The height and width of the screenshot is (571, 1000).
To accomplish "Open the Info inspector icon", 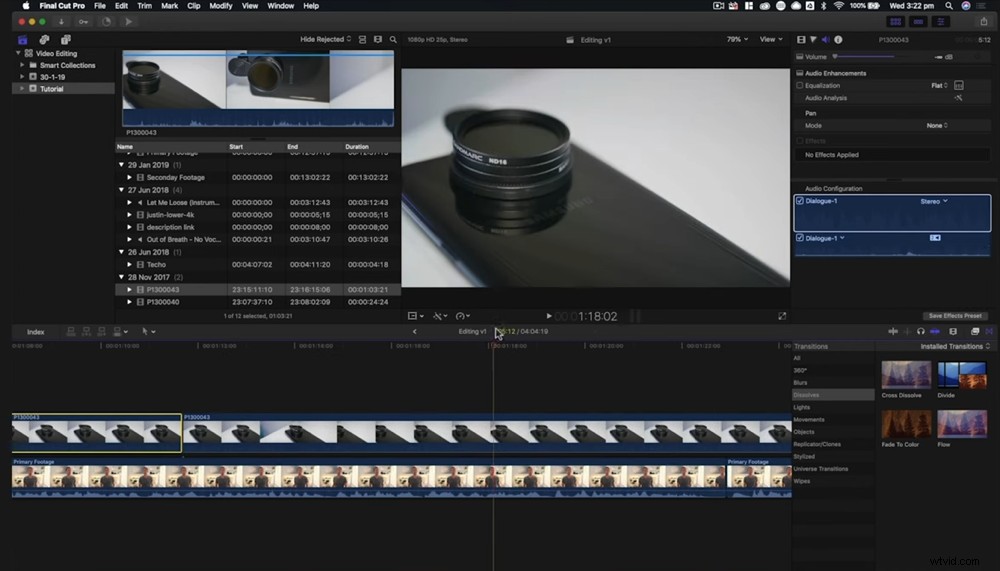I will [838, 40].
